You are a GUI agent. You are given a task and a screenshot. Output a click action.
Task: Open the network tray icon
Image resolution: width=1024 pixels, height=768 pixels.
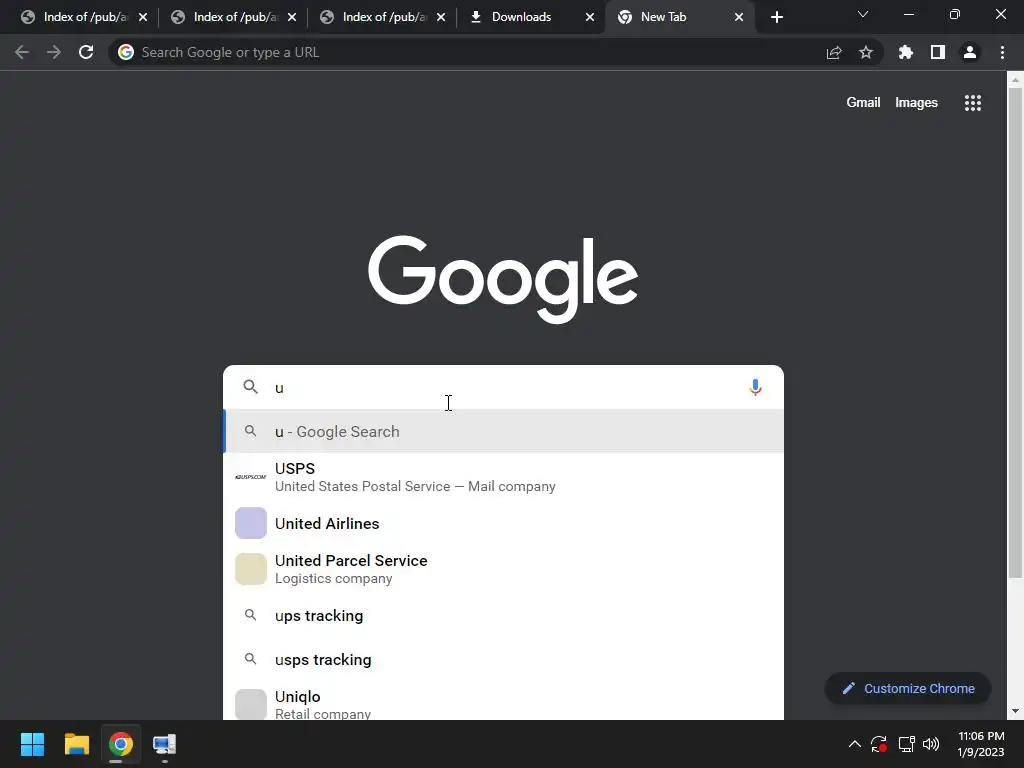point(906,744)
